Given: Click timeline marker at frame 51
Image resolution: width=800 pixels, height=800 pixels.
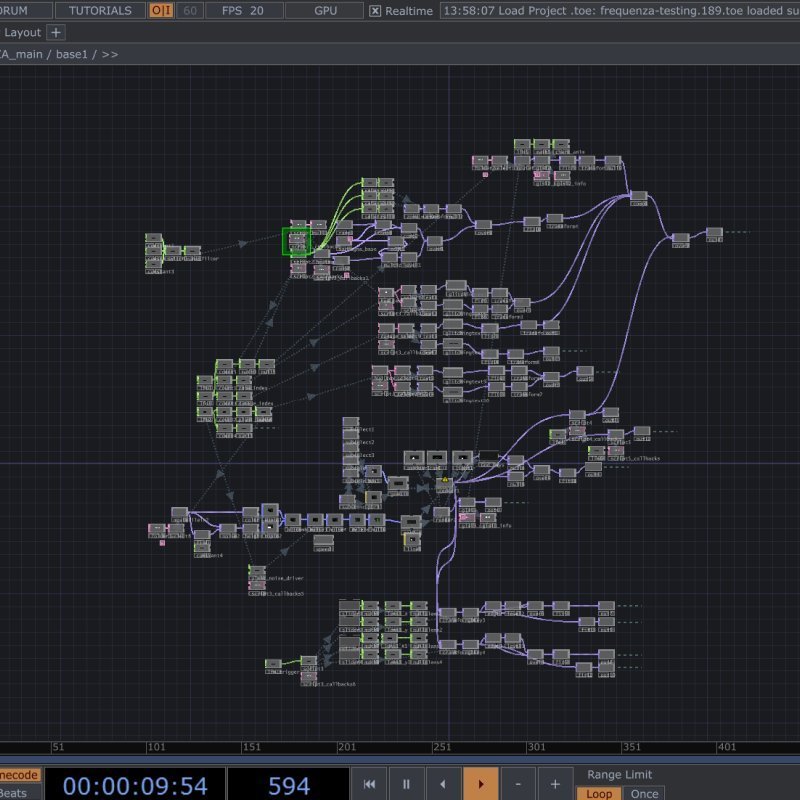Looking at the screenshot, I should pos(58,747).
